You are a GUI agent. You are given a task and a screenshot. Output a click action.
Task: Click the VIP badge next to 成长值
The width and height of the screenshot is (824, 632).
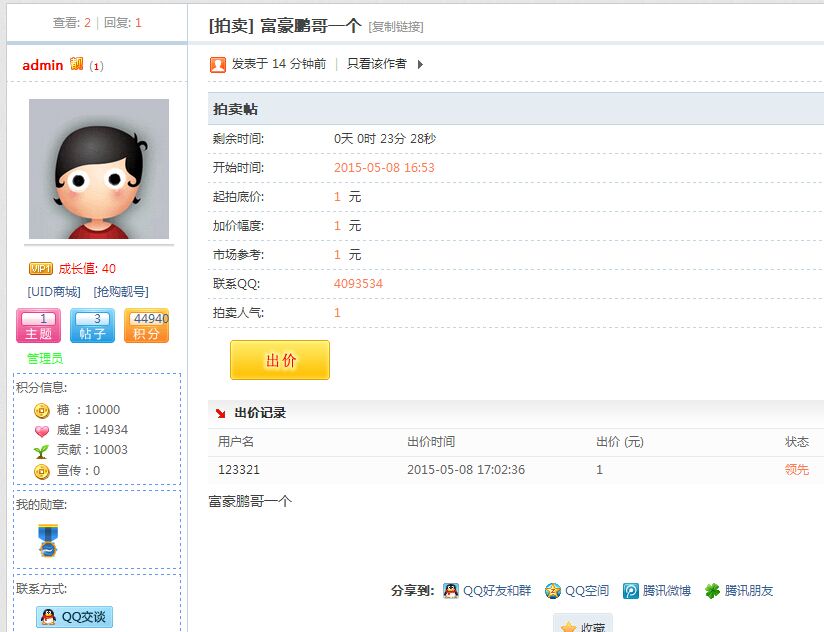(39, 268)
